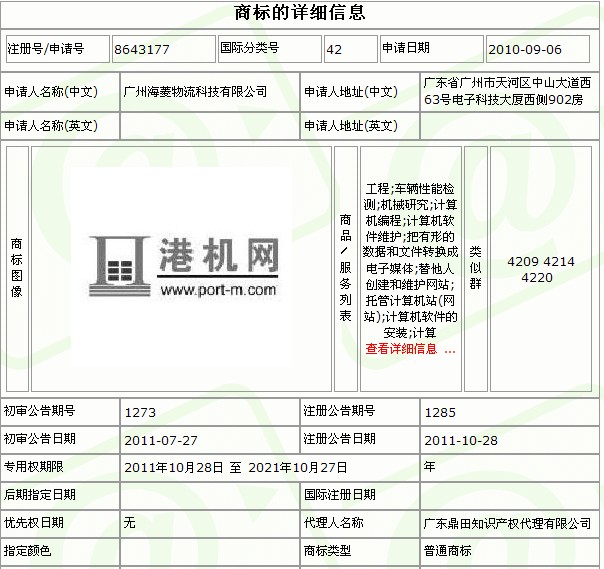Click the 申请人地址(英文) label
The height and width of the screenshot is (569, 604).
pyautogui.click(x=351, y=126)
